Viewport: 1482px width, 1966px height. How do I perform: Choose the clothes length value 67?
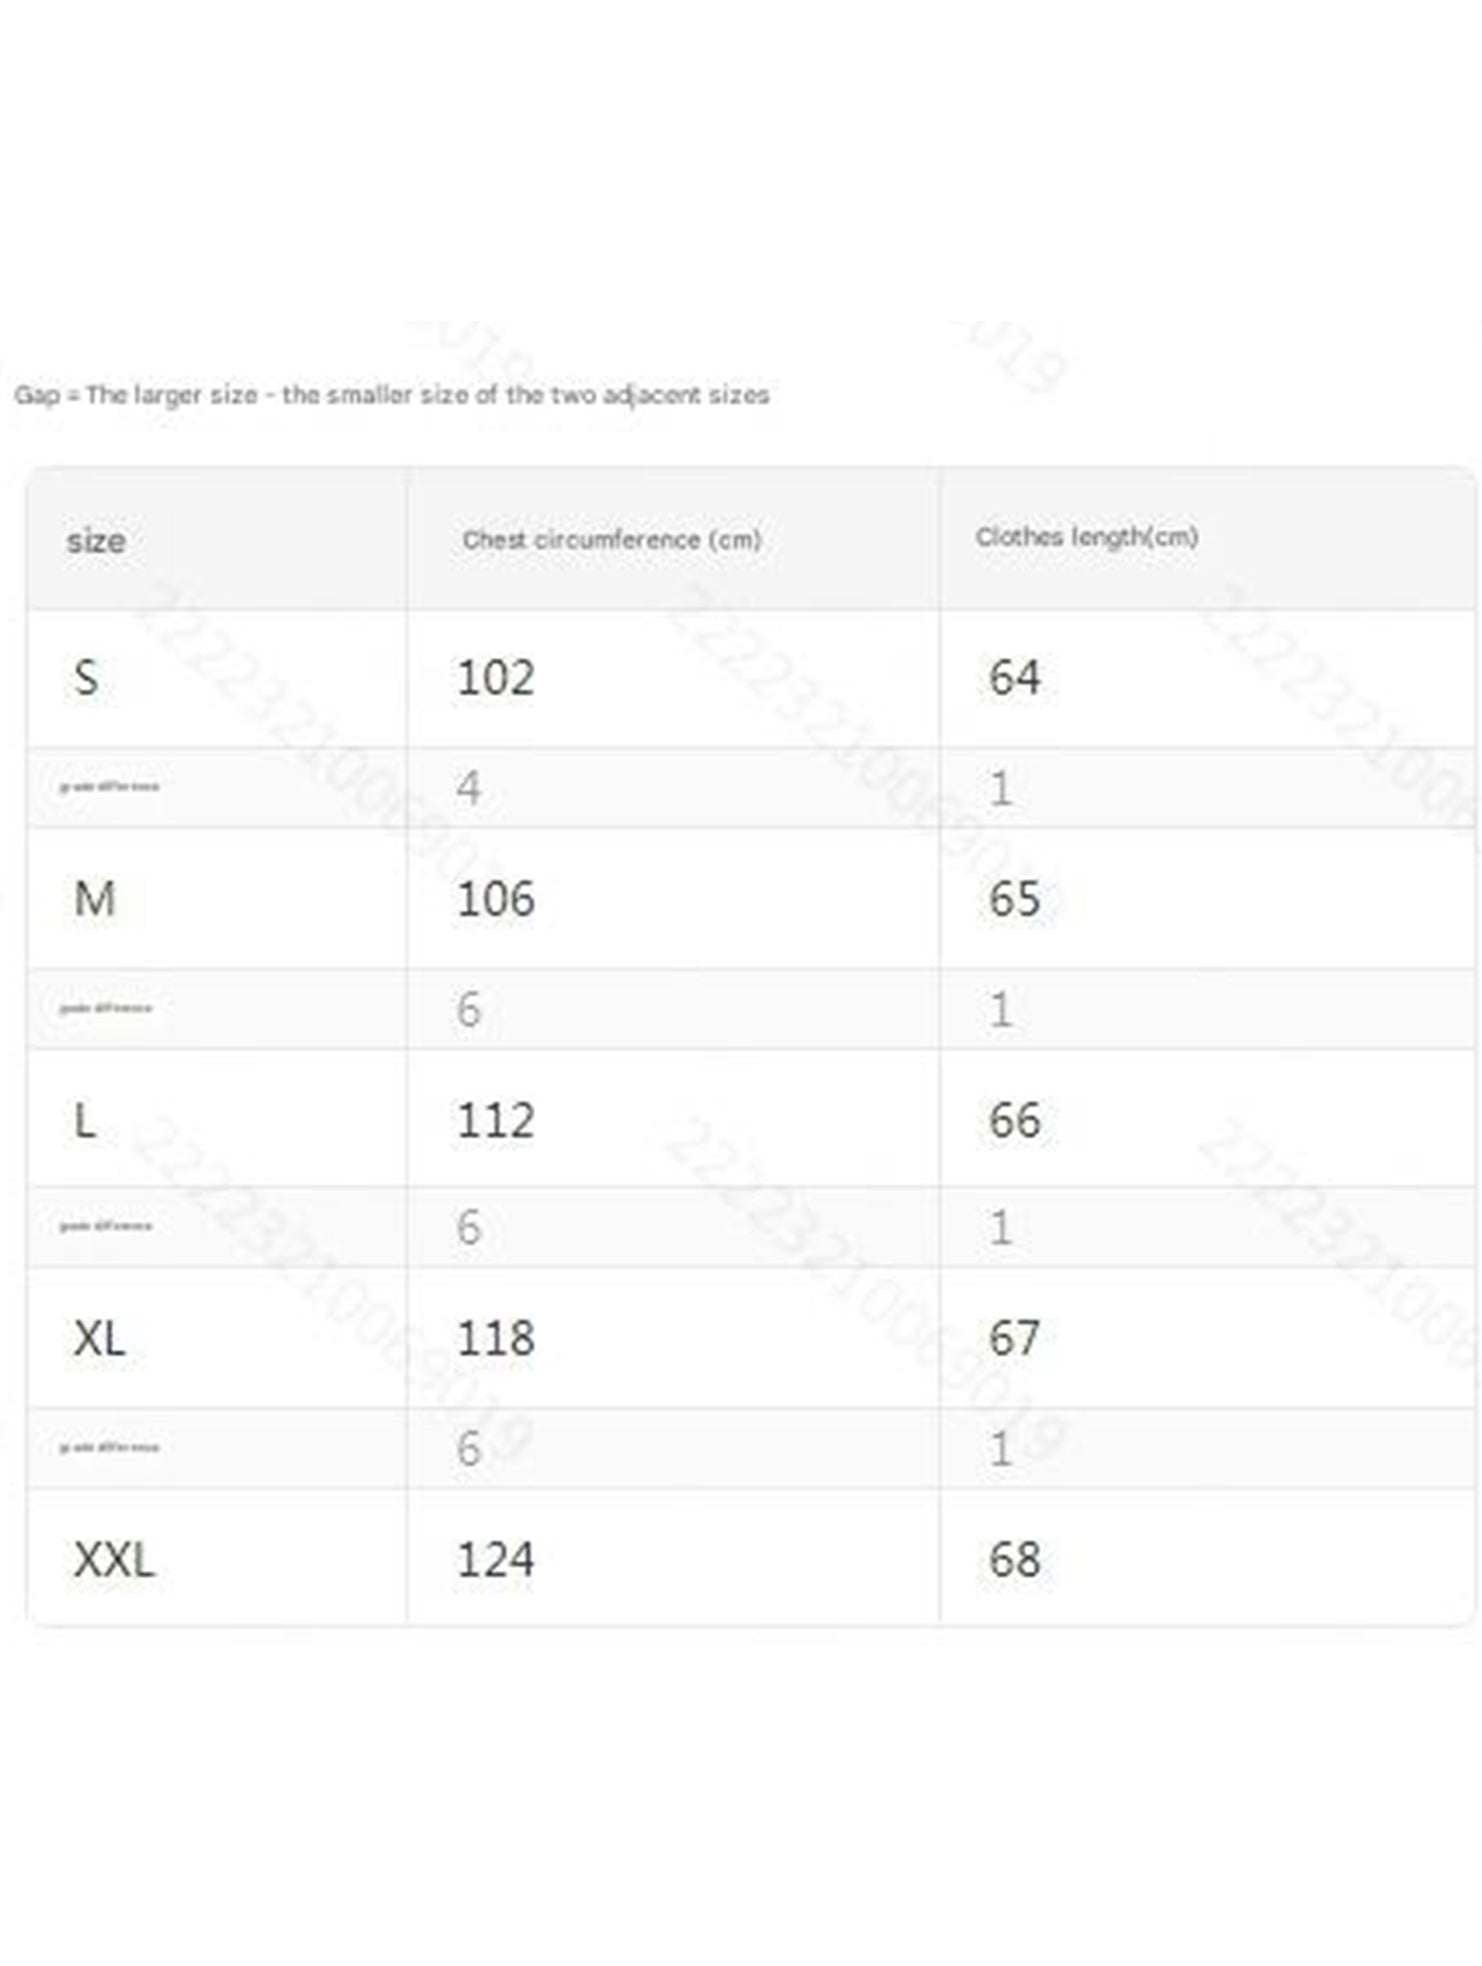pos(1014,1338)
